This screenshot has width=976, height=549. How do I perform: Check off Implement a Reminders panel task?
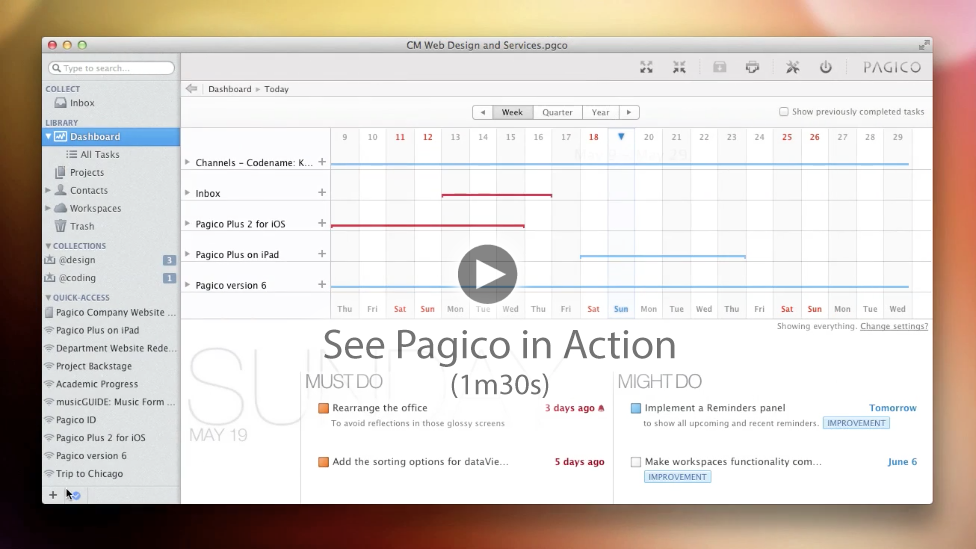[636, 408]
